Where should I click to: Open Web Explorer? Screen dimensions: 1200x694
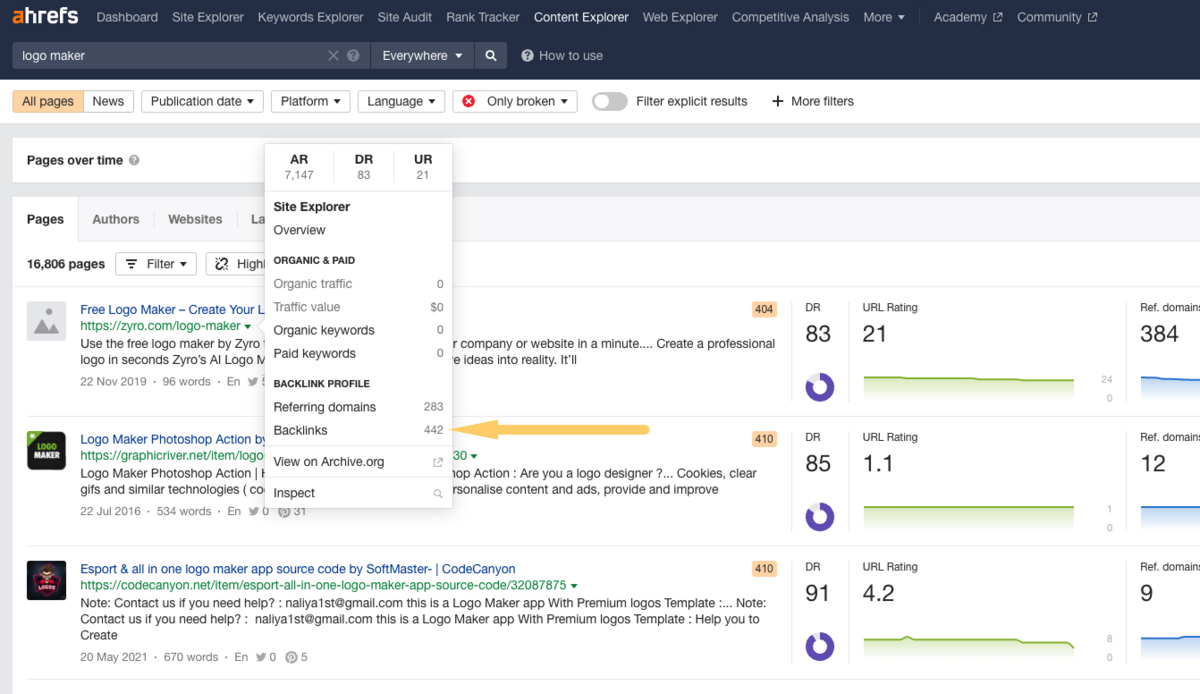tap(680, 17)
